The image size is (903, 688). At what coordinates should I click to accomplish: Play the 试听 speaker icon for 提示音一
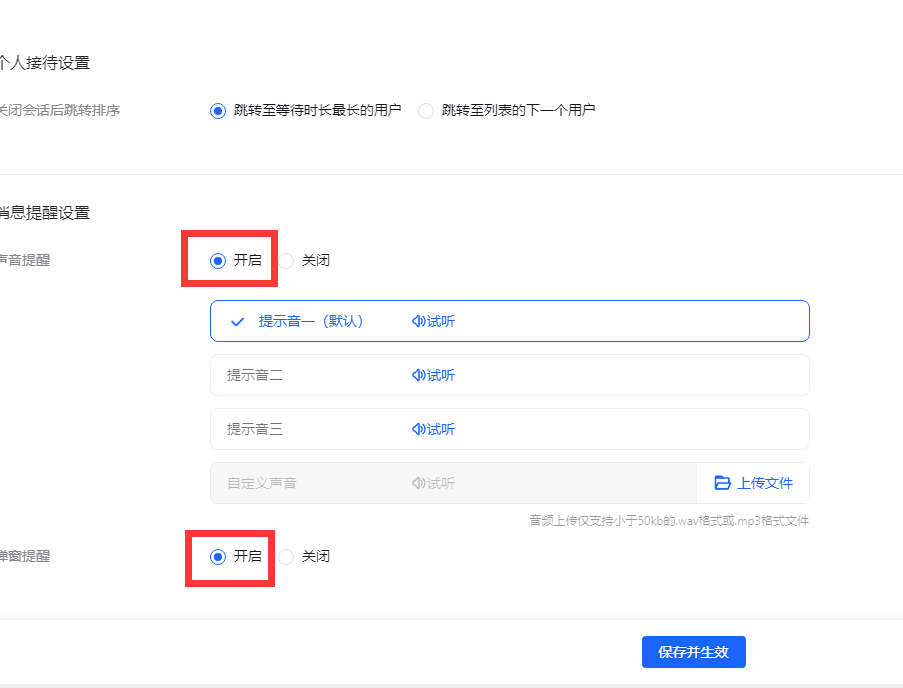click(418, 322)
